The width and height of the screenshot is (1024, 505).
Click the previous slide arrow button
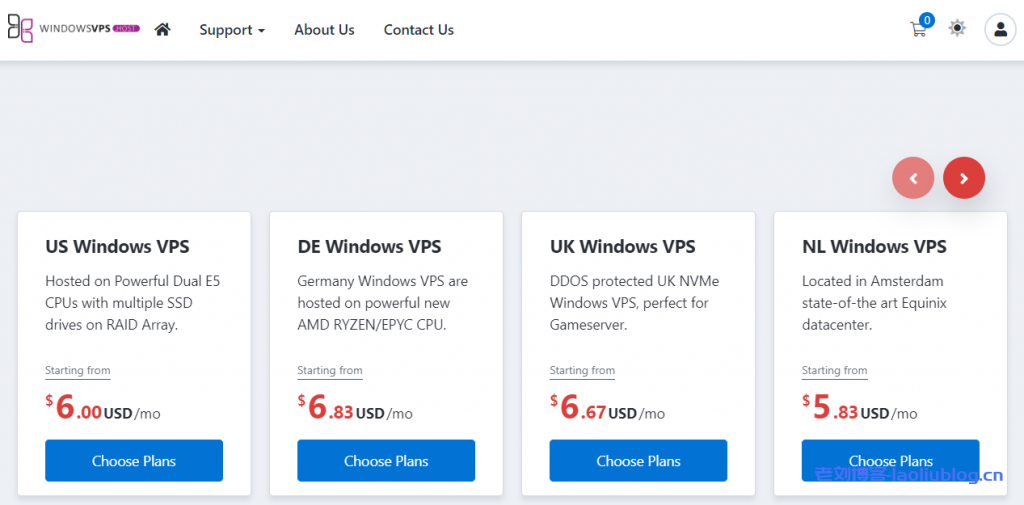[x=913, y=178]
